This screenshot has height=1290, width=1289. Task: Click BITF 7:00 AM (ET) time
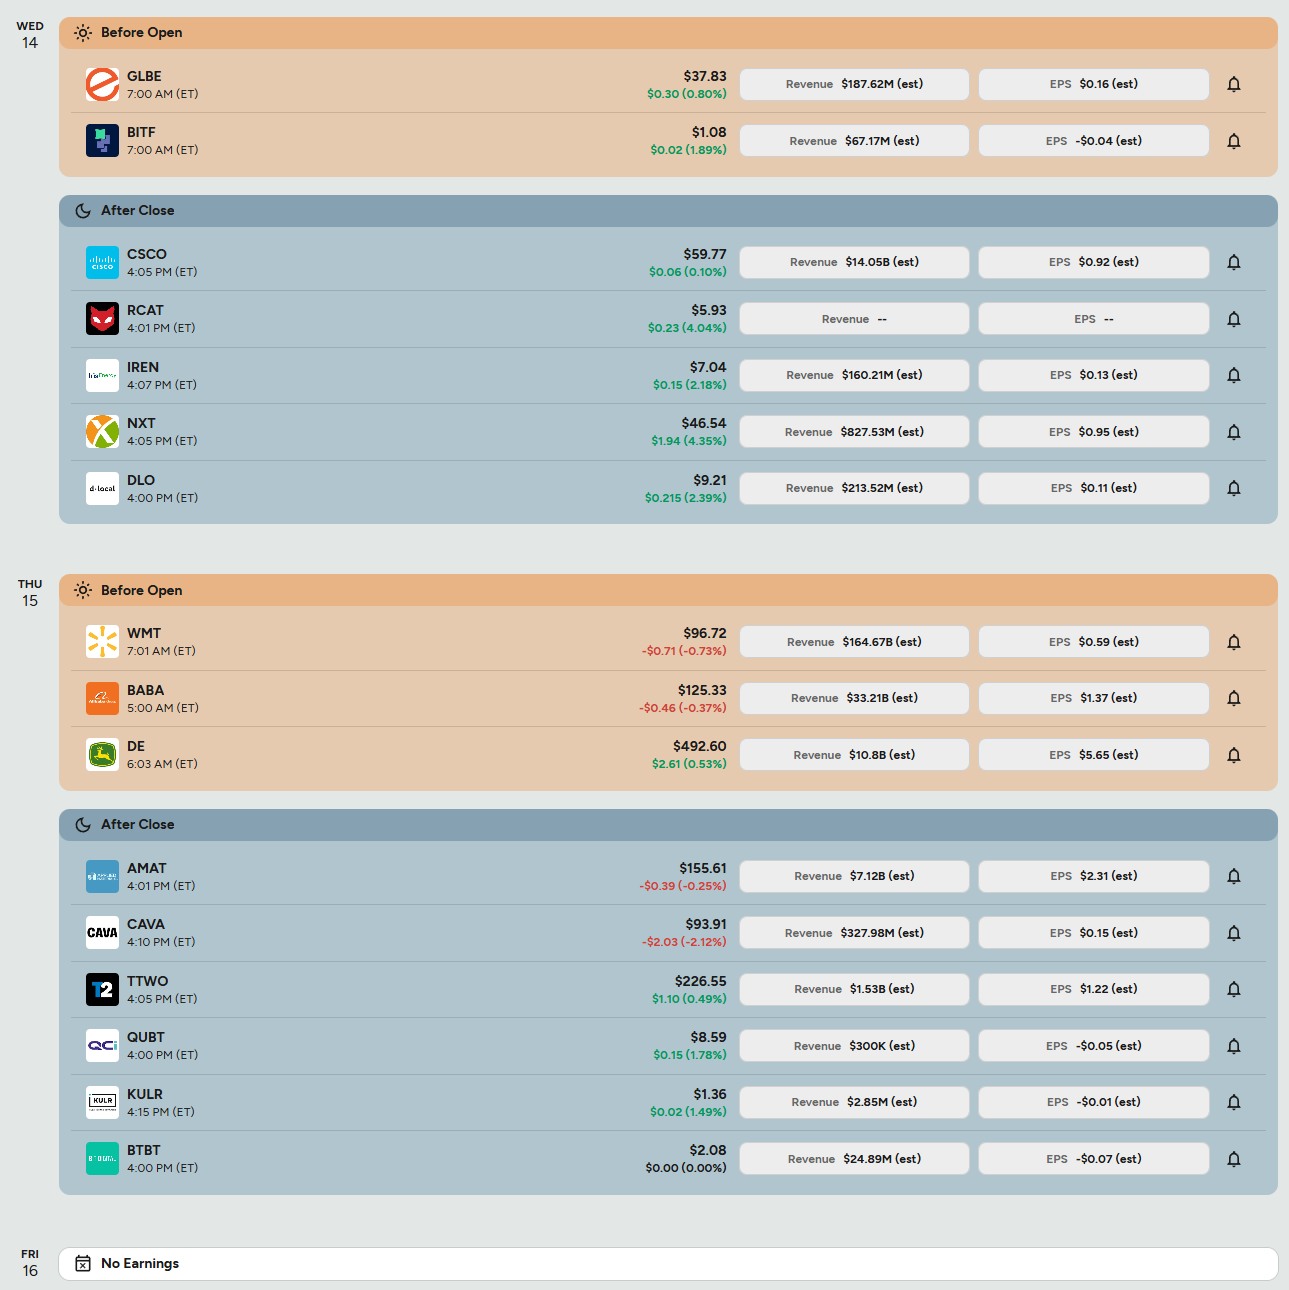click(x=163, y=150)
